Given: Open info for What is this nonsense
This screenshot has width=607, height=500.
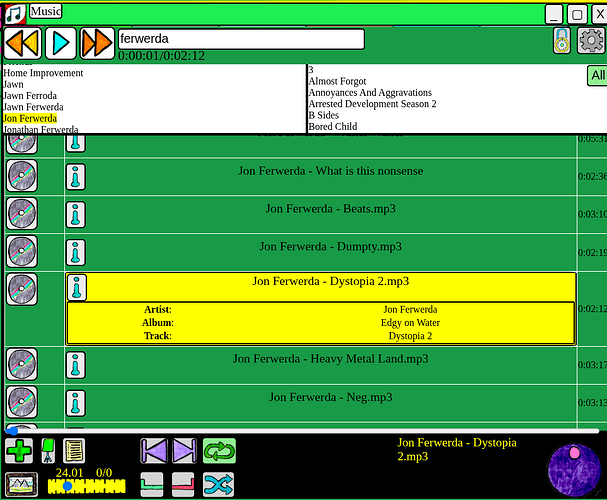Looking at the screenshot, I should click(x=75, y=177).
